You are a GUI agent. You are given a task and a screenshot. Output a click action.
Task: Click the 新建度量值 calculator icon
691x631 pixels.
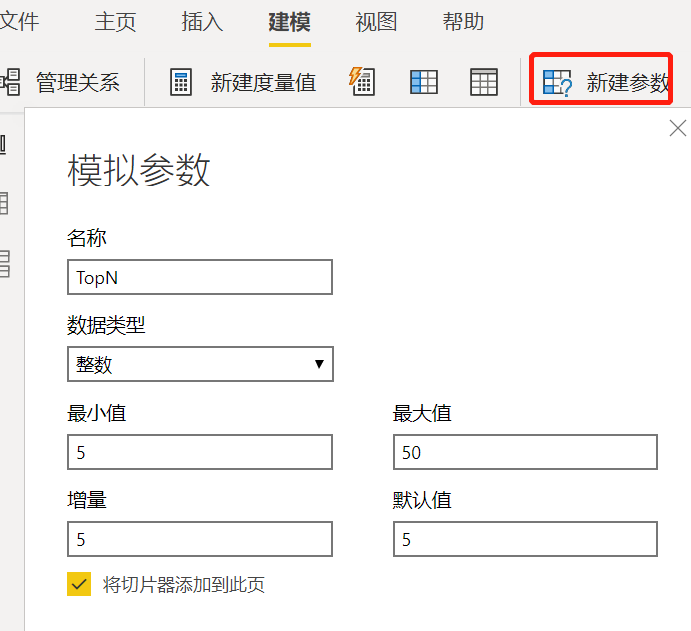[181, 82]
